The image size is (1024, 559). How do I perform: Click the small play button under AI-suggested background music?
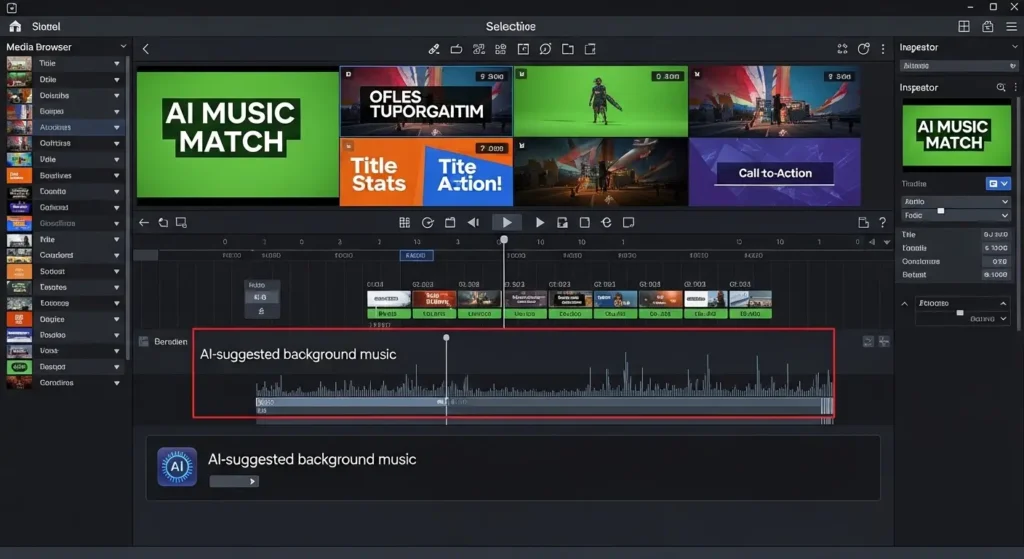click(252, 481)
